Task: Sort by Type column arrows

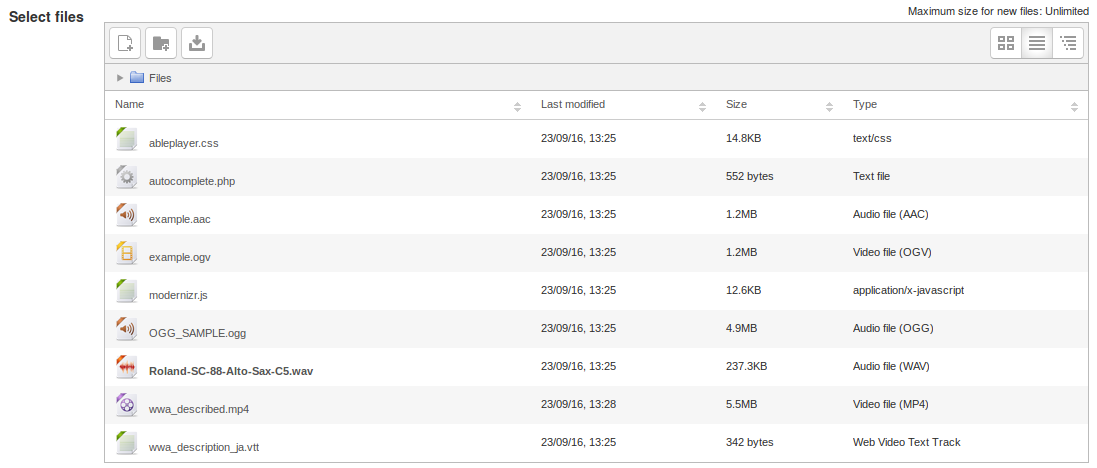Action: click(1074, 107)
